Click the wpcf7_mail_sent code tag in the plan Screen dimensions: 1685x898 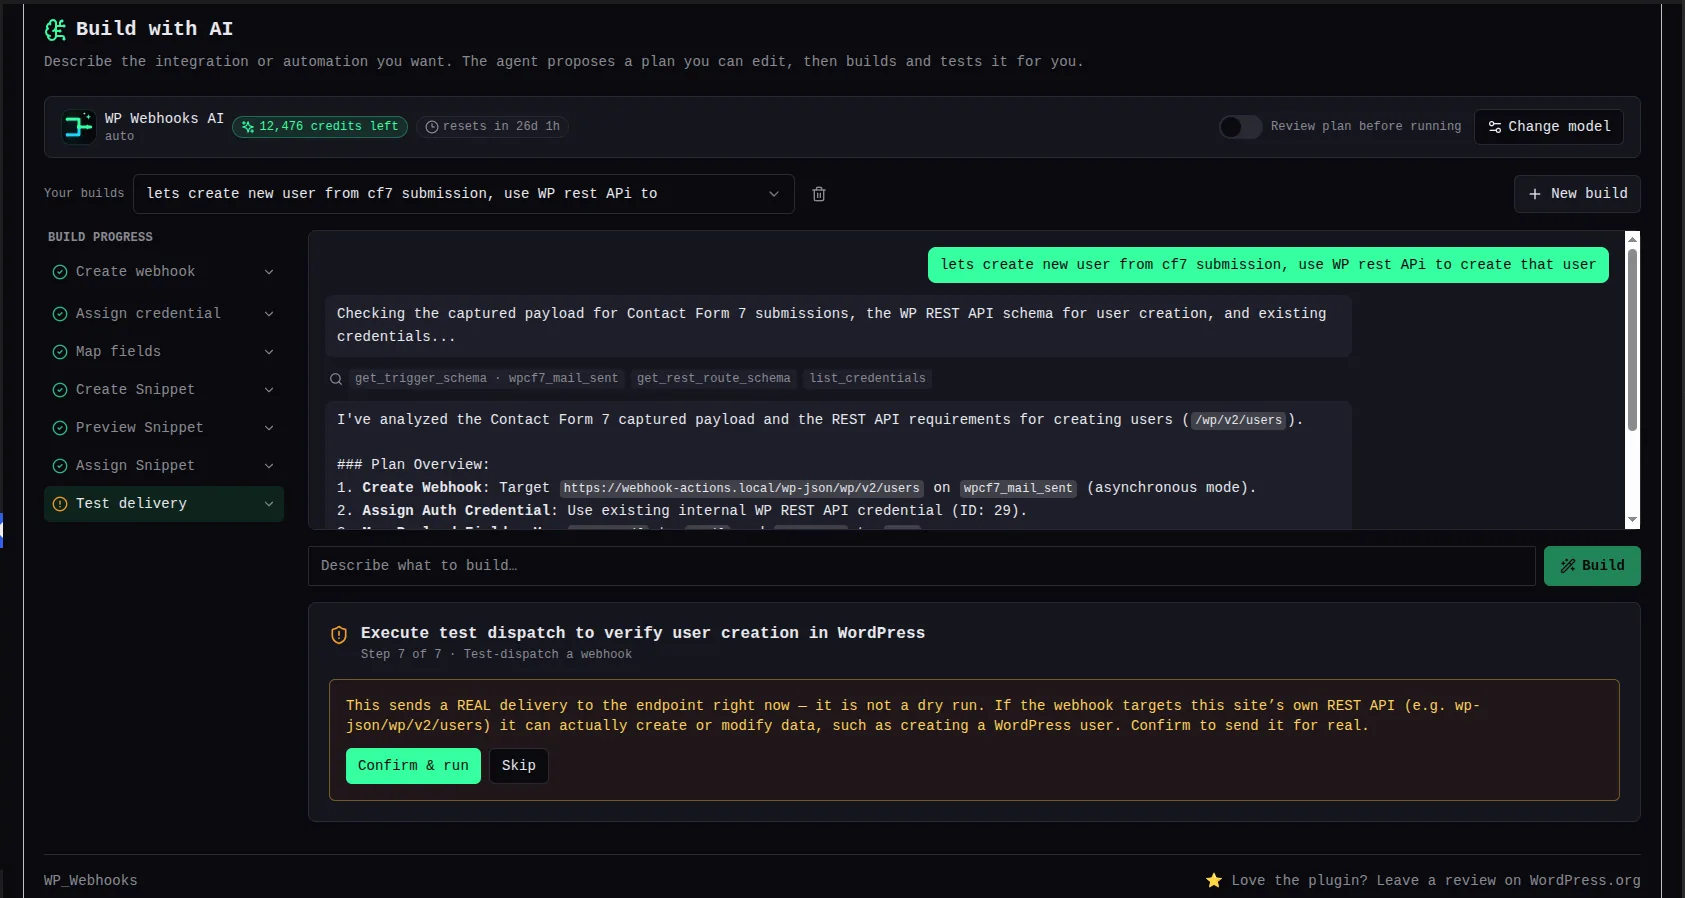point(1018,489)
